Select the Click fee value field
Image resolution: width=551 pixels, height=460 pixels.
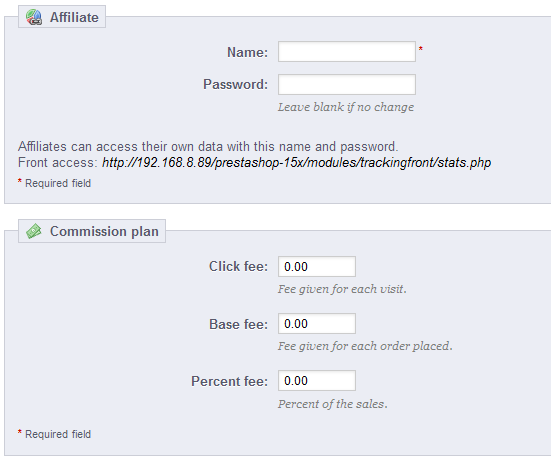pyautogui.click(x=317, y=266)
